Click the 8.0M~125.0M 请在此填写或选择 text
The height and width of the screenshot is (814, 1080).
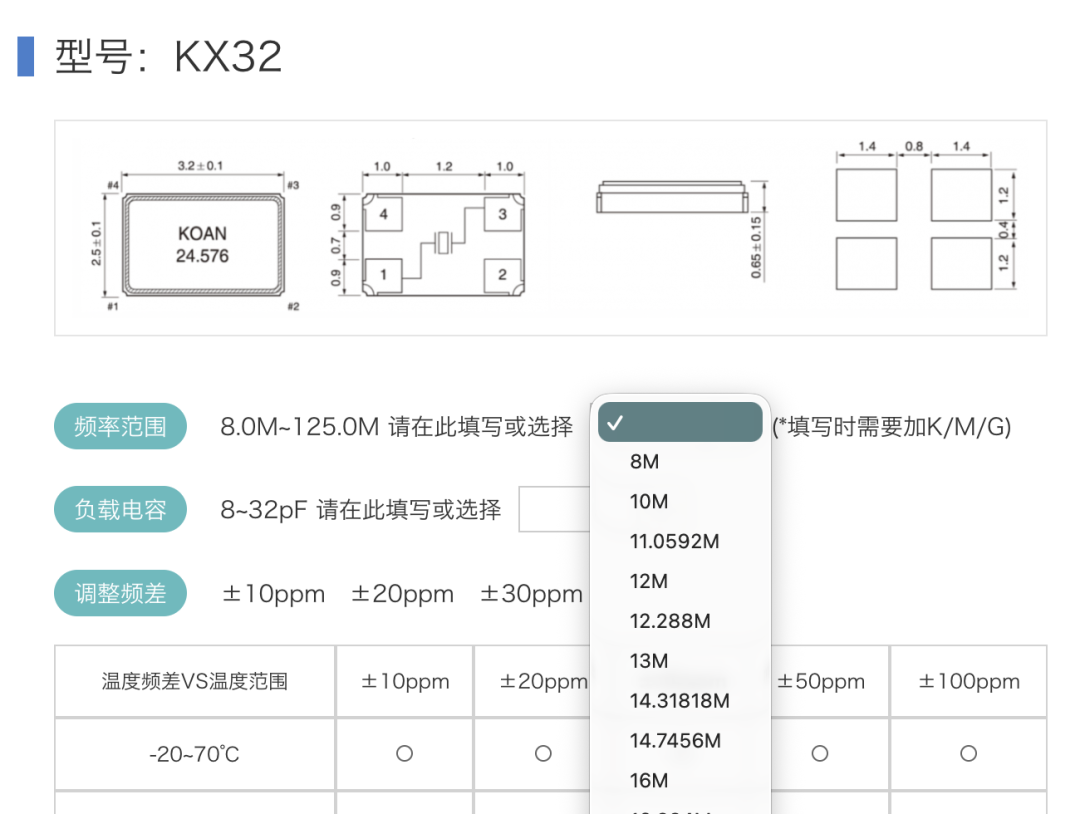click(397, 427)
